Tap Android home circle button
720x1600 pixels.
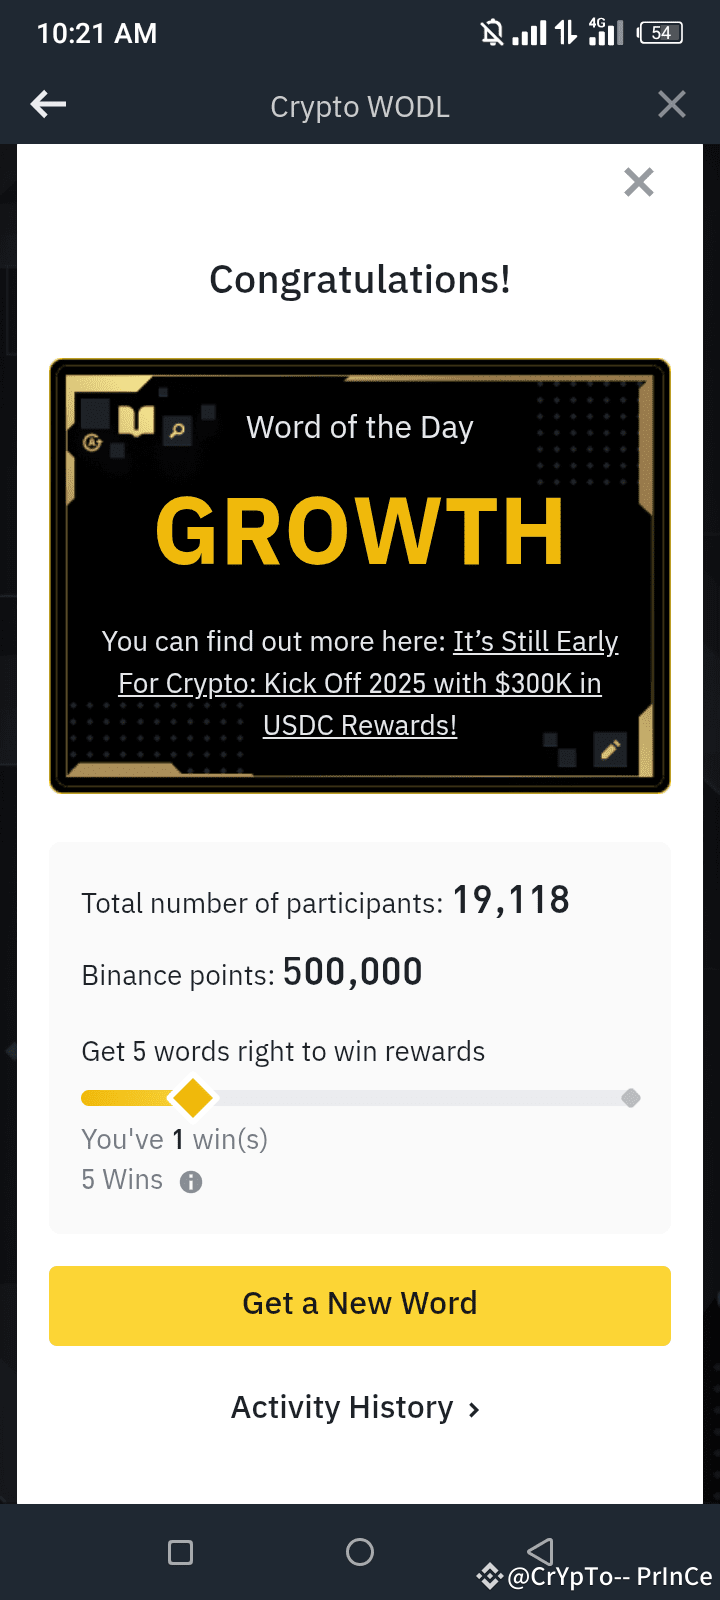(360, 1552)
